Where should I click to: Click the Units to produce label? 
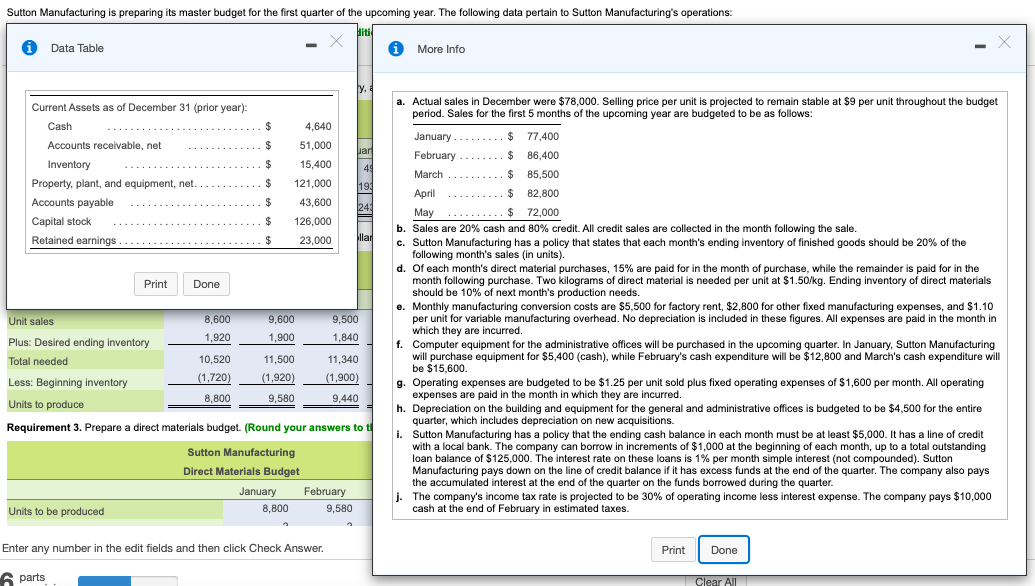pyautogui.click(x=46, y=405)
